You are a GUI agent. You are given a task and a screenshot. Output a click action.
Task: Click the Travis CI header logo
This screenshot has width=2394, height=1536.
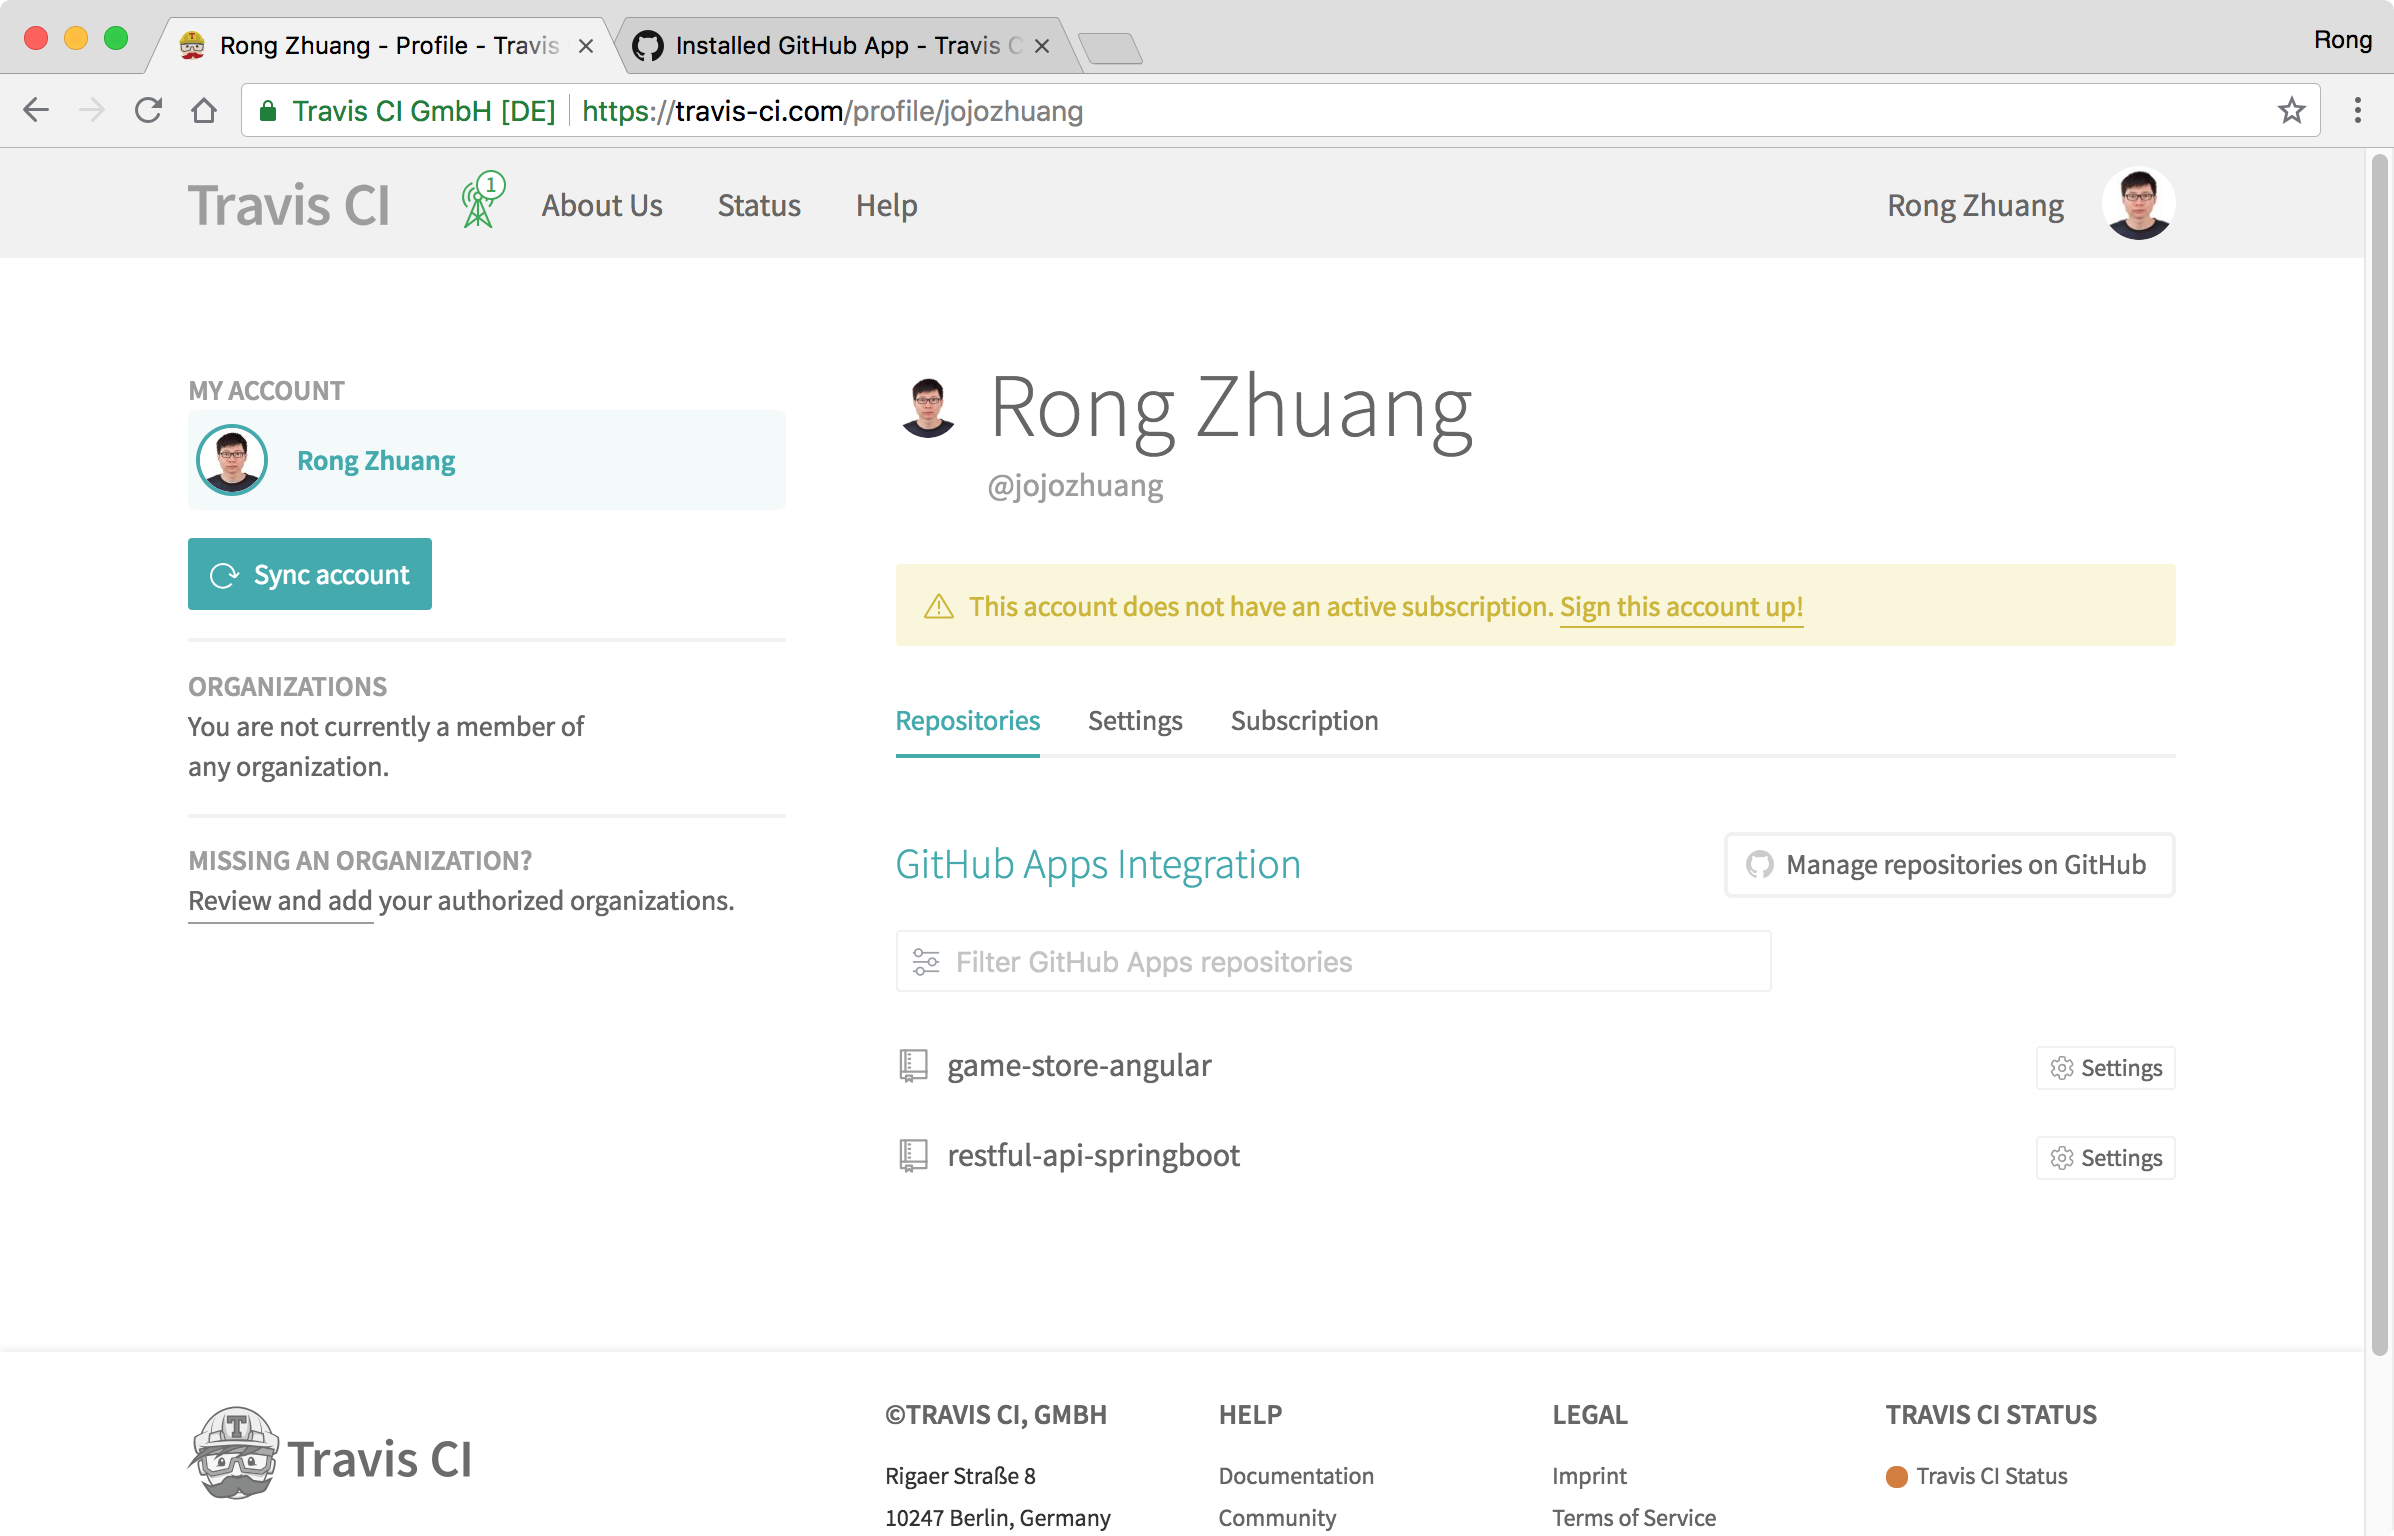pyautogui.click(x=289, y=205)
